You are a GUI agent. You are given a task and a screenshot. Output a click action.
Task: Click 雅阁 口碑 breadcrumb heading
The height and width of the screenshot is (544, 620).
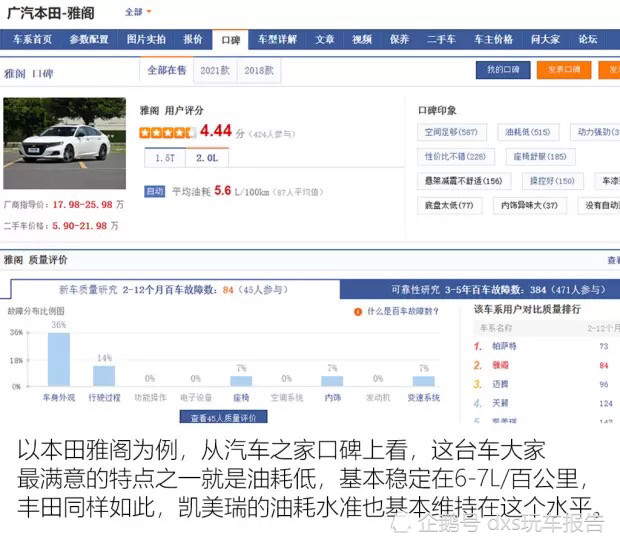click(28, 74)
